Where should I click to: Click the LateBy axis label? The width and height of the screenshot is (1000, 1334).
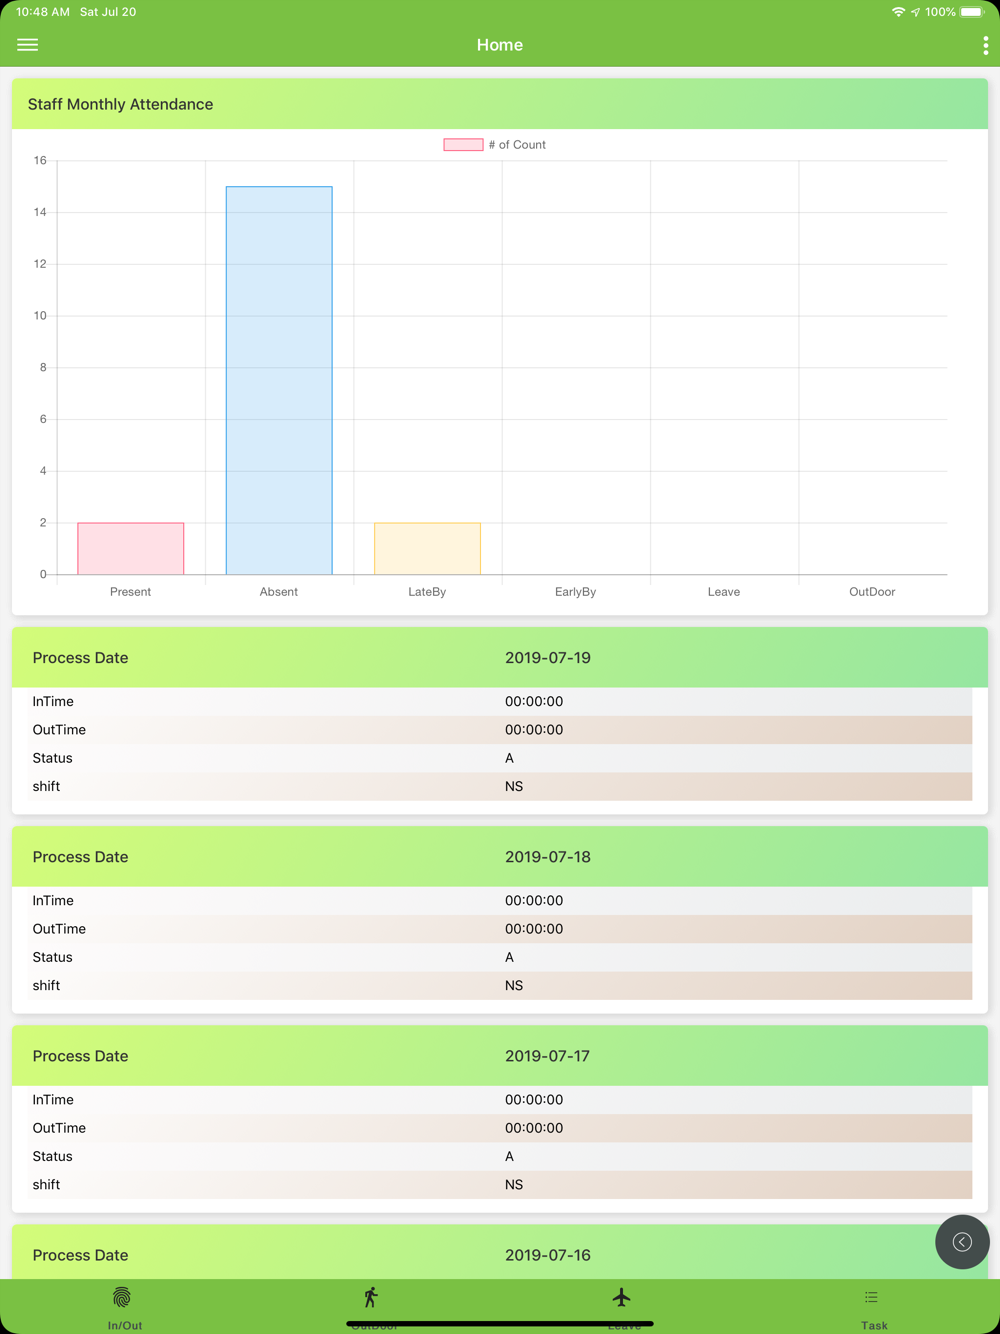tap(427, 592)
